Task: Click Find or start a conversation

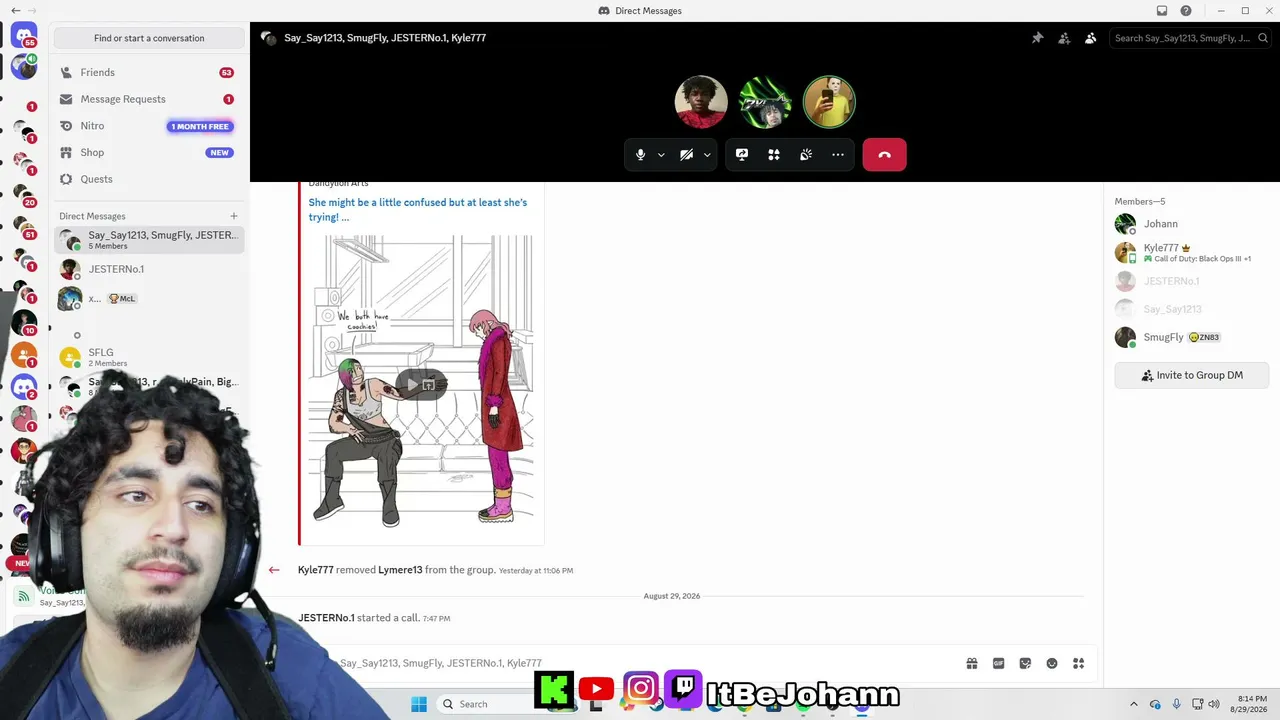Action: pos(149,38)
